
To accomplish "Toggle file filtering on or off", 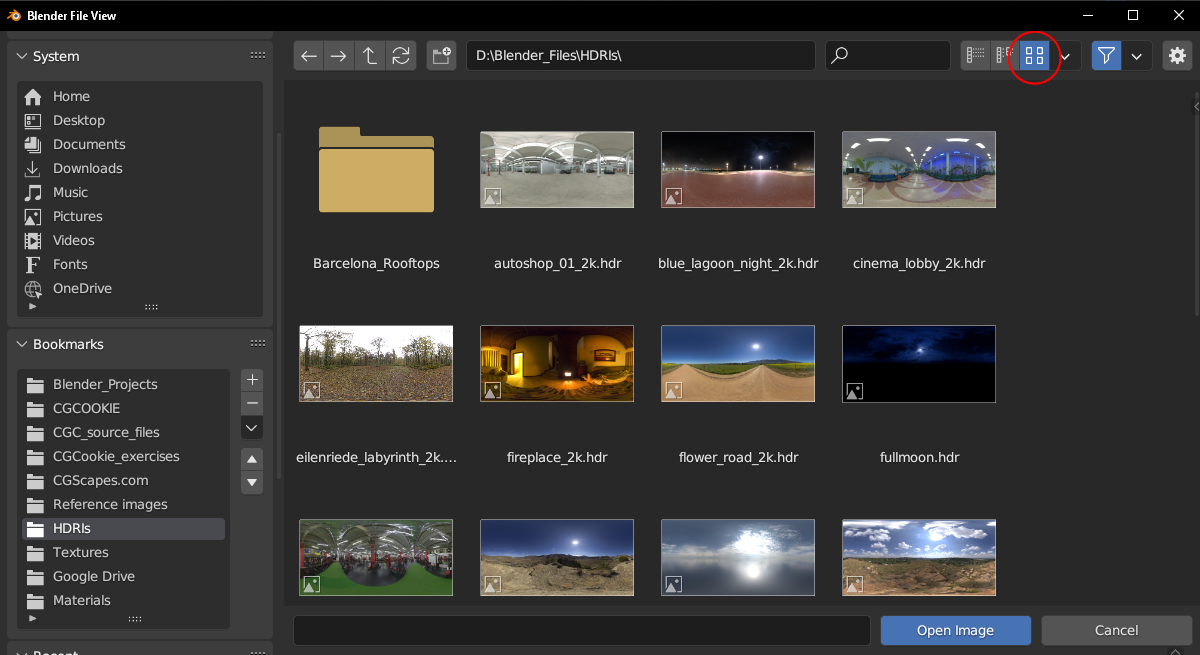I will [x=1106, y=56].
